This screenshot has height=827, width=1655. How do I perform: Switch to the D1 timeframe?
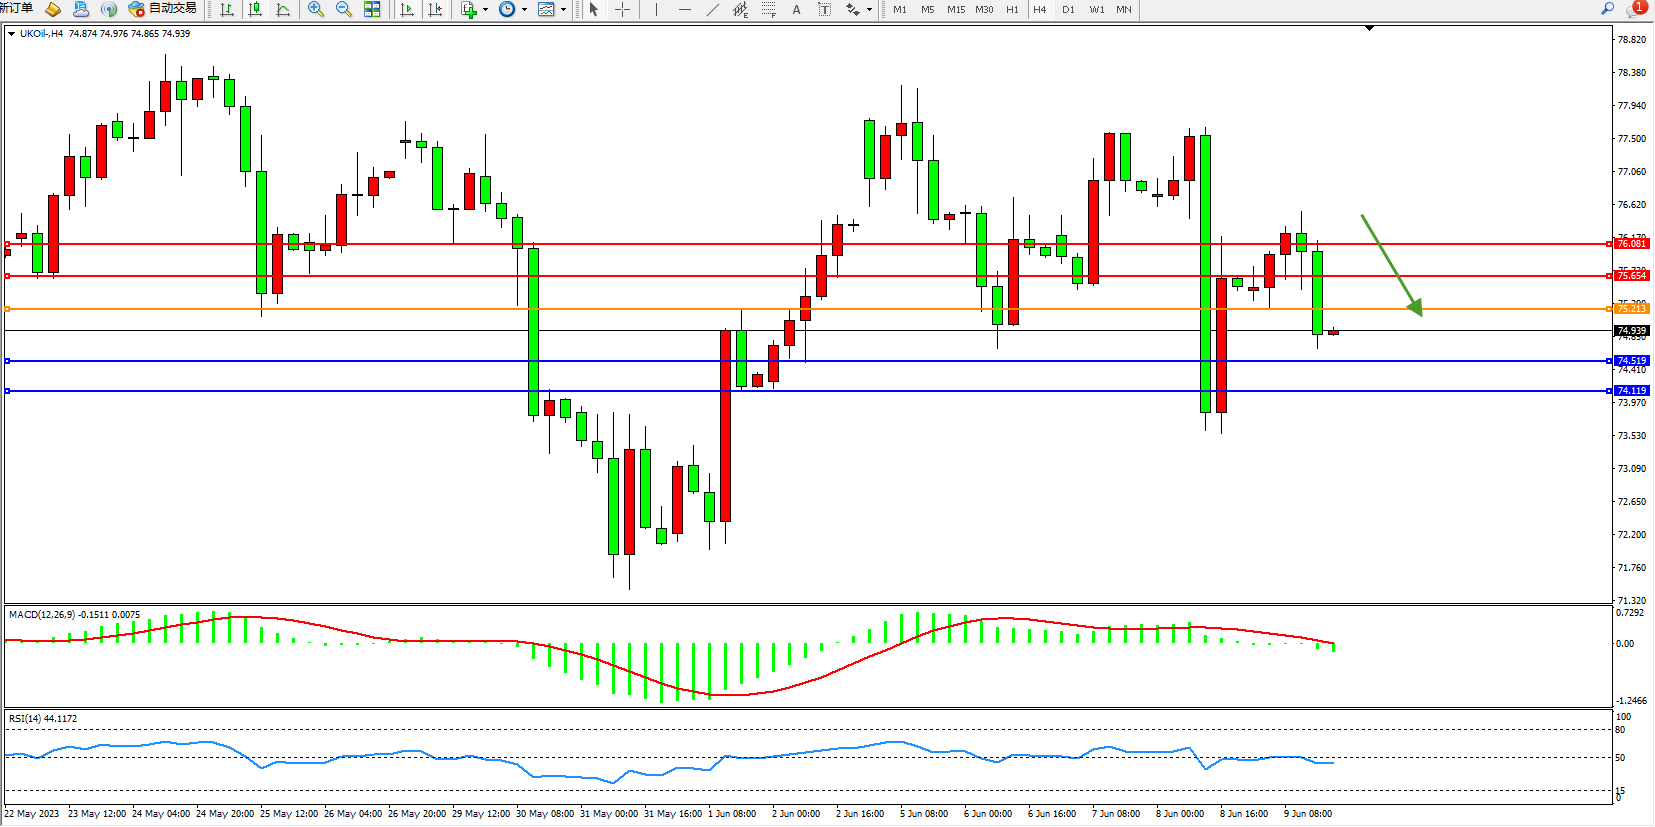coord(1068,9)
